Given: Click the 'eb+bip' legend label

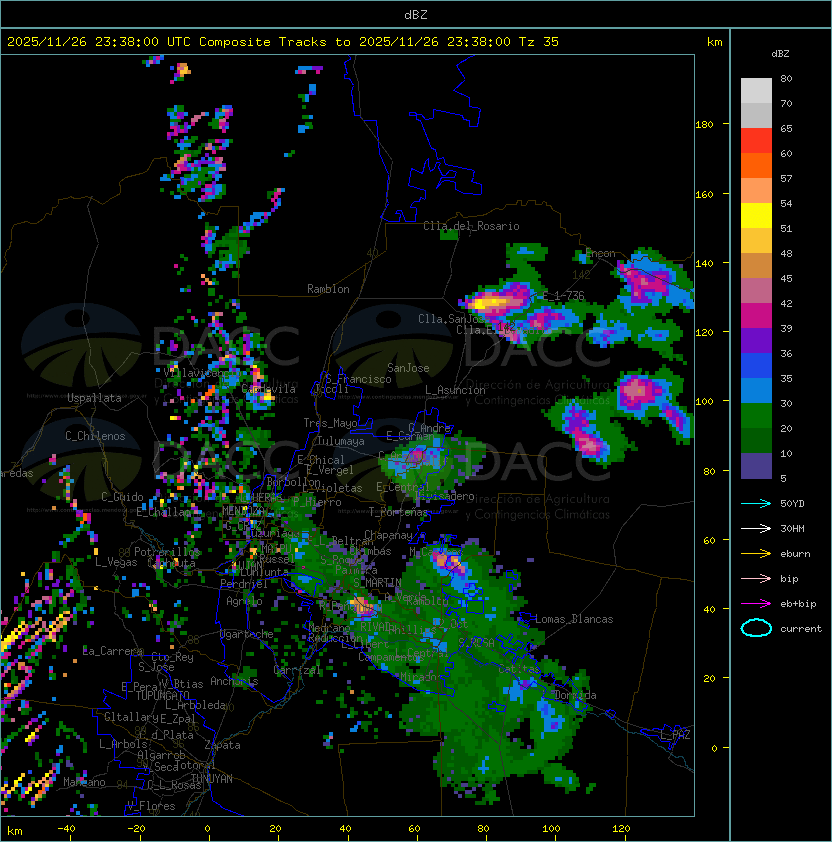Looking at the screenshot, I should [798, 604].
